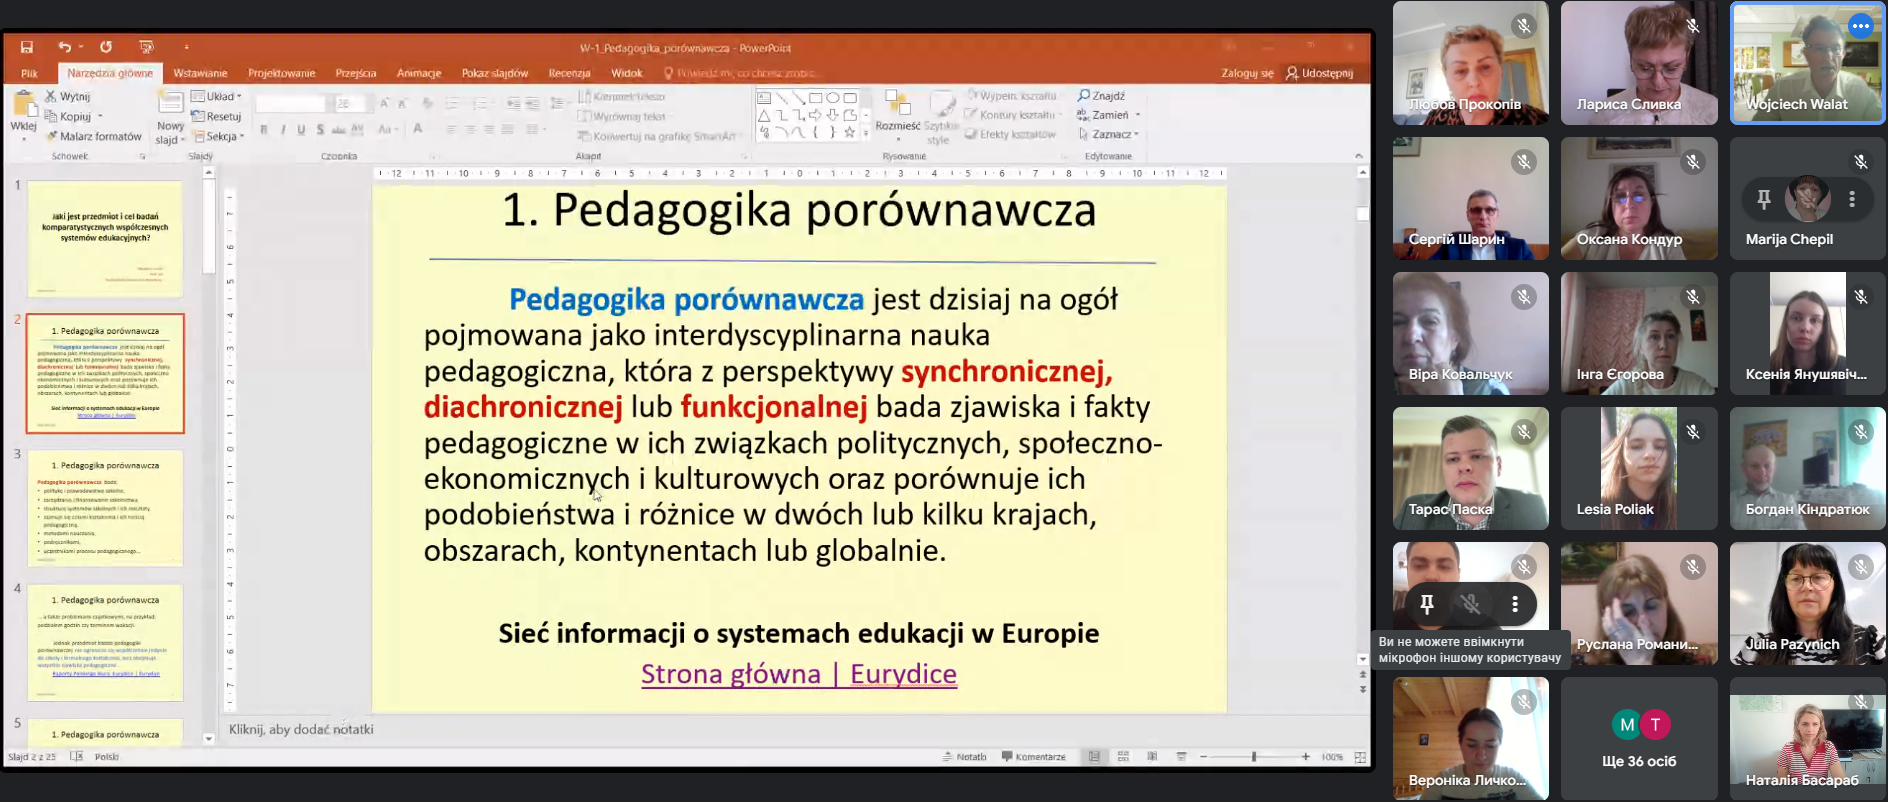This screenshot has width=1888, height=802.
Task: Click the Save icon in quick access toolbar
Action: [x=27, y=47]
